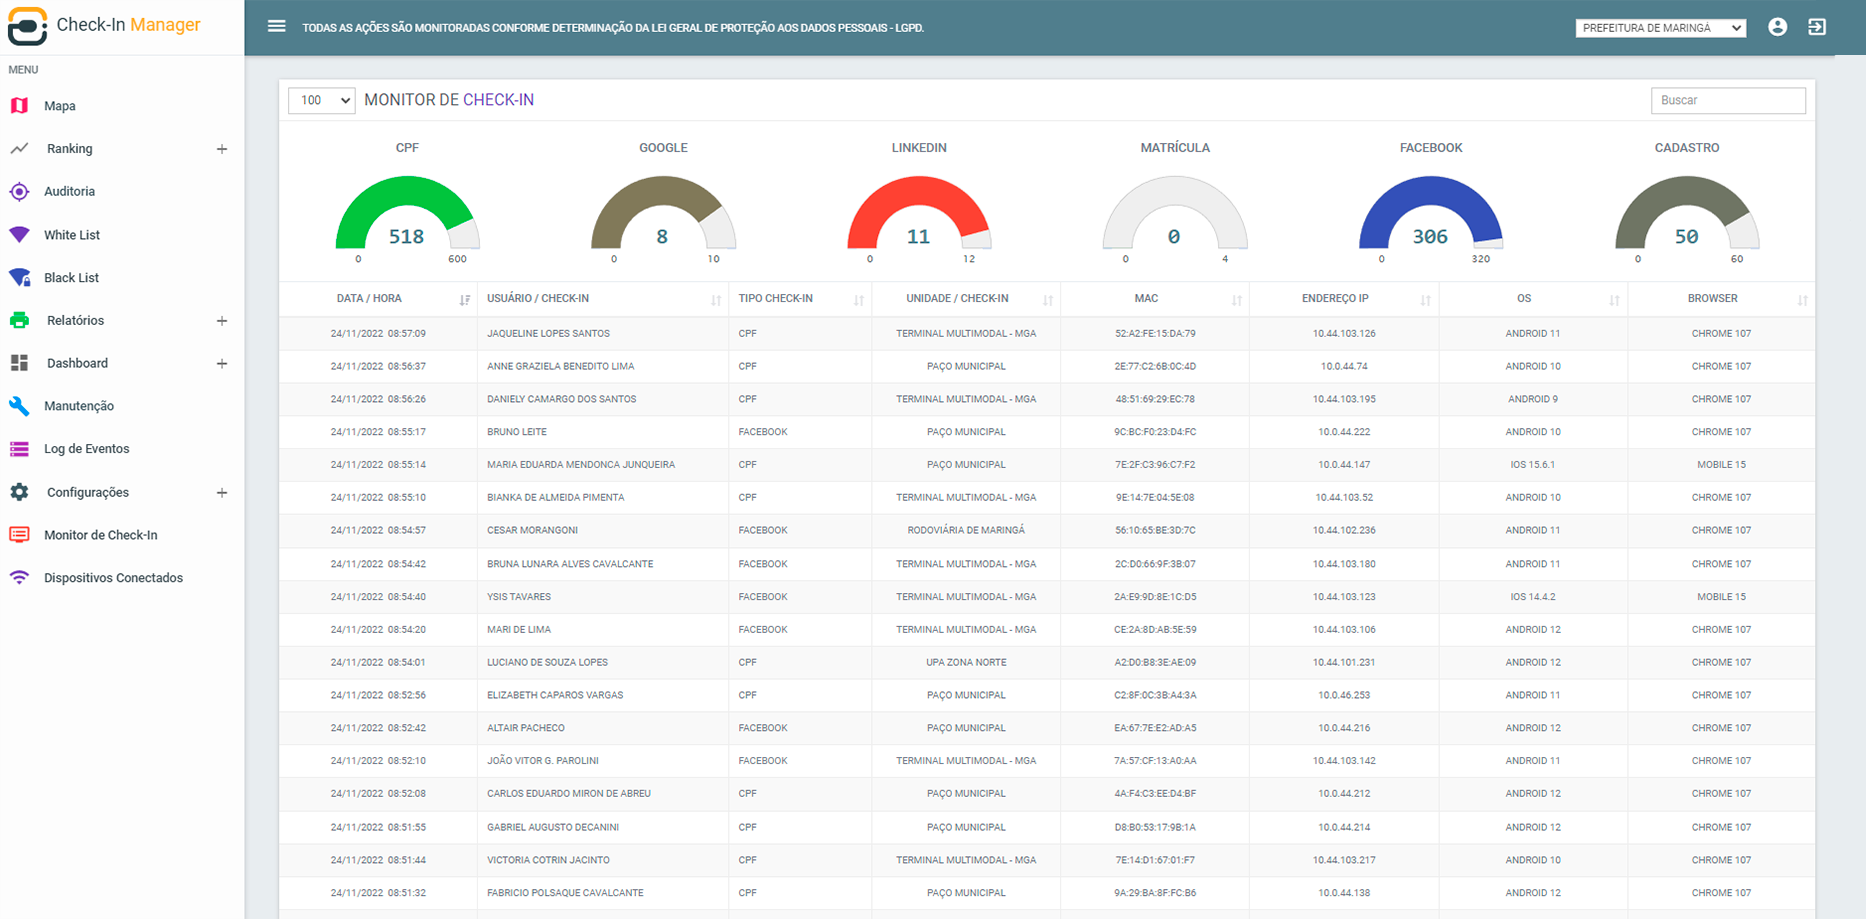The height and width of the screenshot is (919, 1866).
Task: Open the PREFEITURA DE MARINGÁ dropdown
Action: (1661, 28)
